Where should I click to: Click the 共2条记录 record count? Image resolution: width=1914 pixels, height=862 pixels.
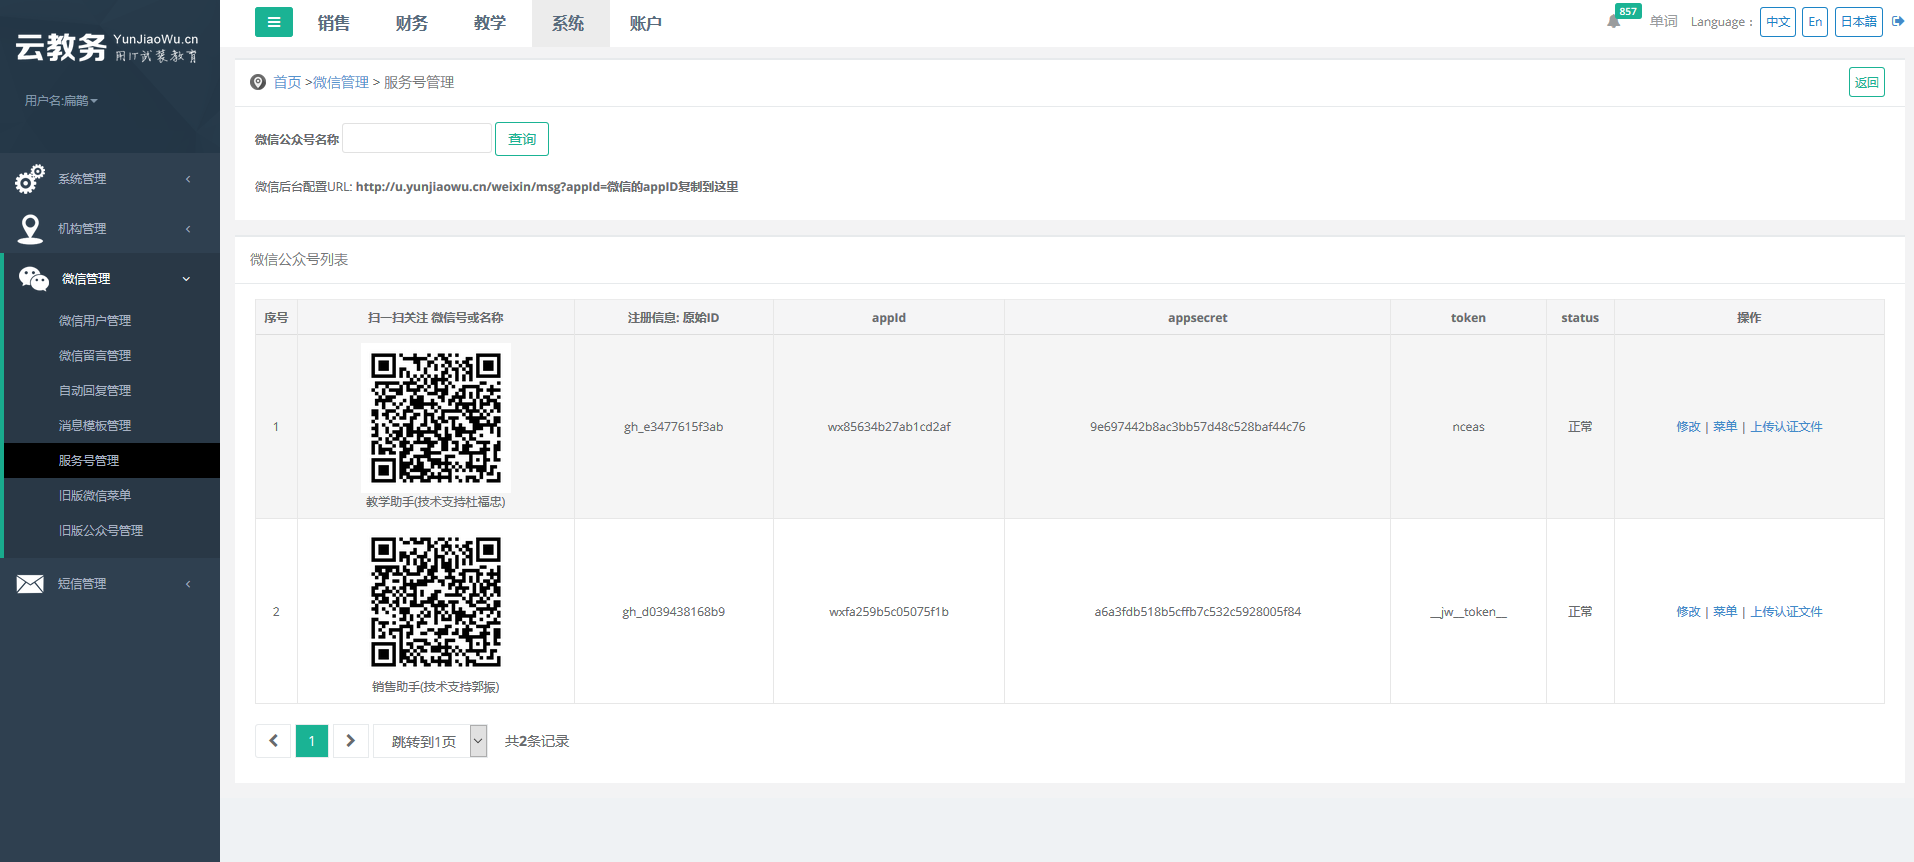pyautogui.click(x=537, y=741)
